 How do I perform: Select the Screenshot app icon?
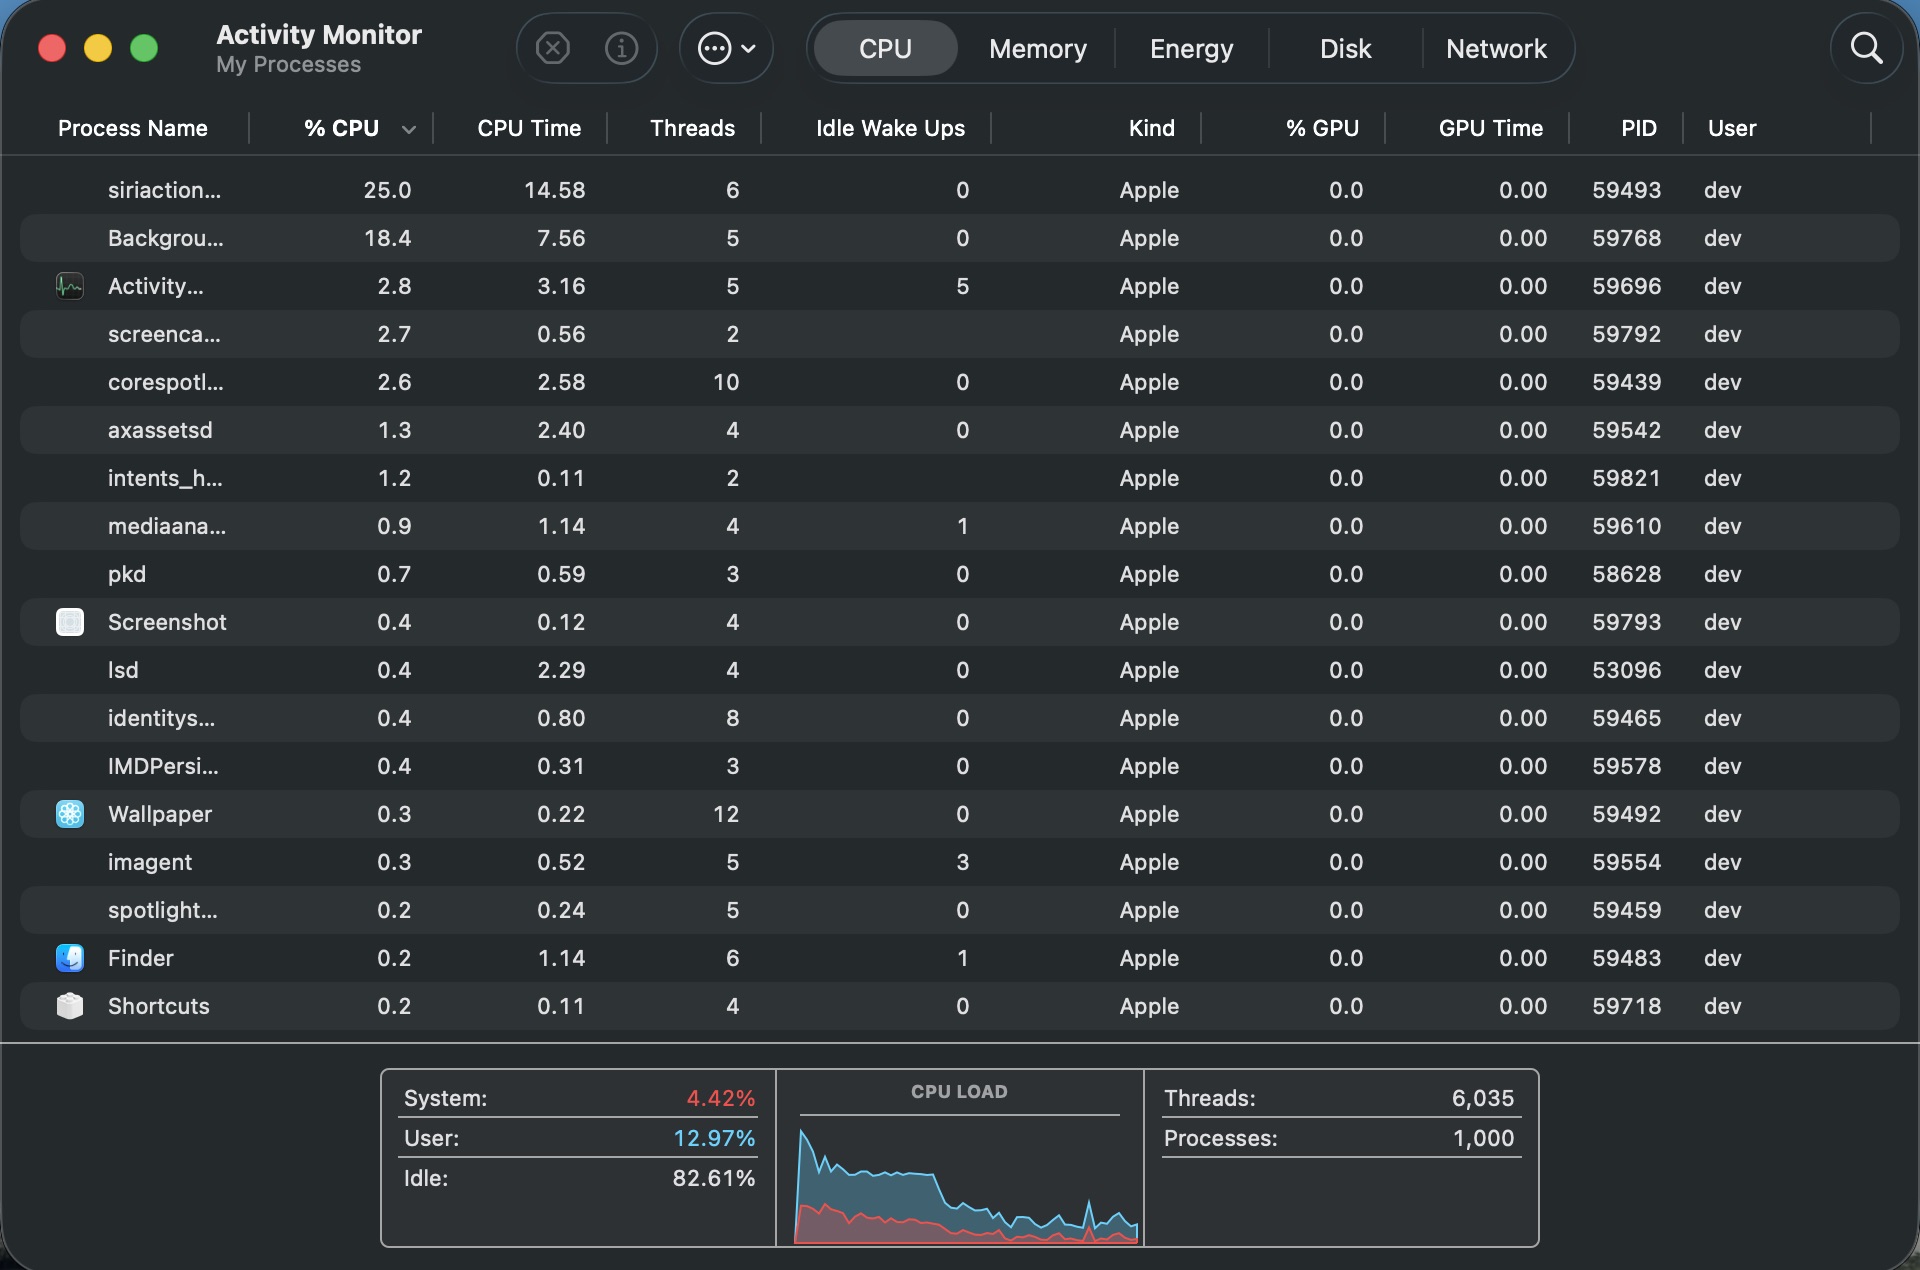(x=70, y=622)
